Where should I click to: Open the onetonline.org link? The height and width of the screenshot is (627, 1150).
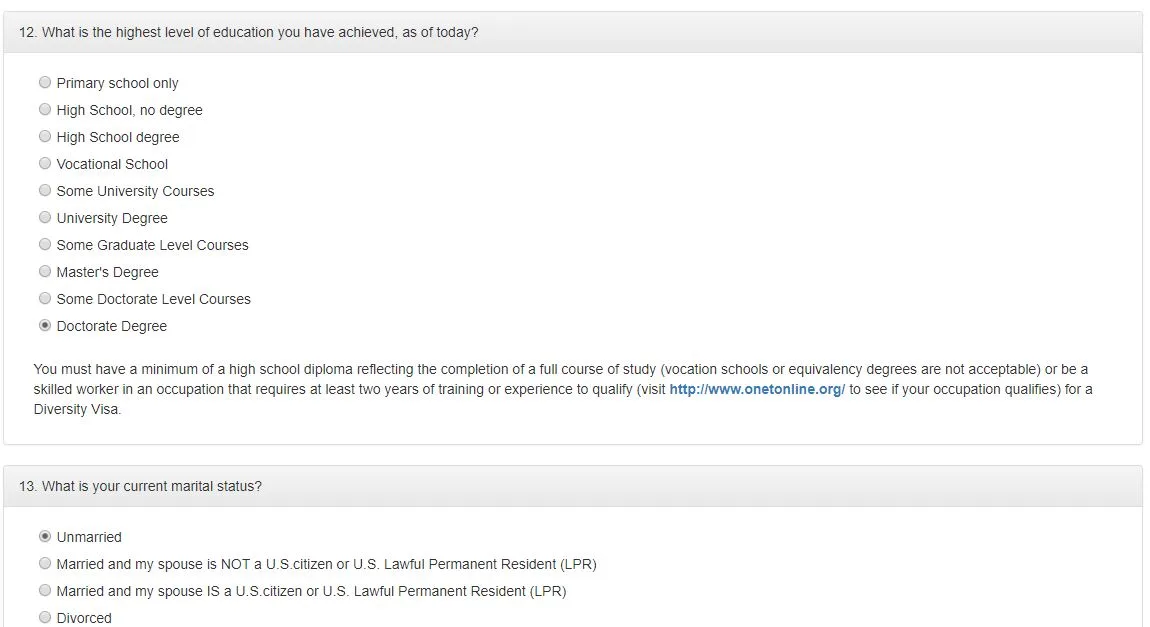tap(757, 389)
